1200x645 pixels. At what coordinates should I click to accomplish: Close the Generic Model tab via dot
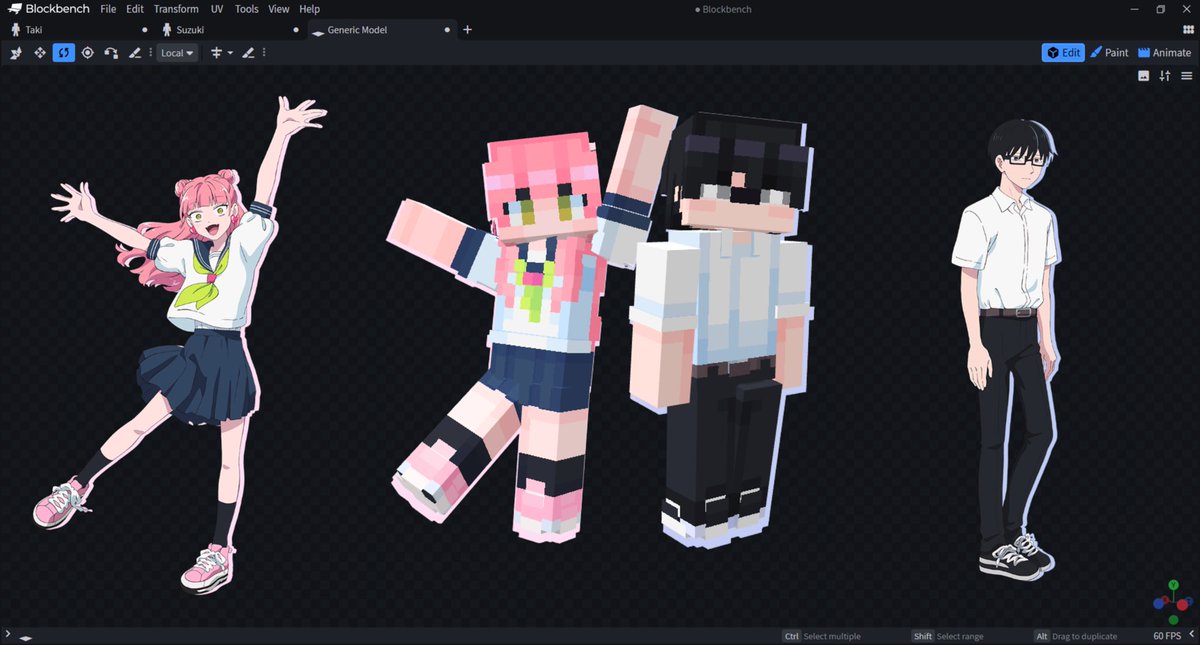click(x=447, y=30)
